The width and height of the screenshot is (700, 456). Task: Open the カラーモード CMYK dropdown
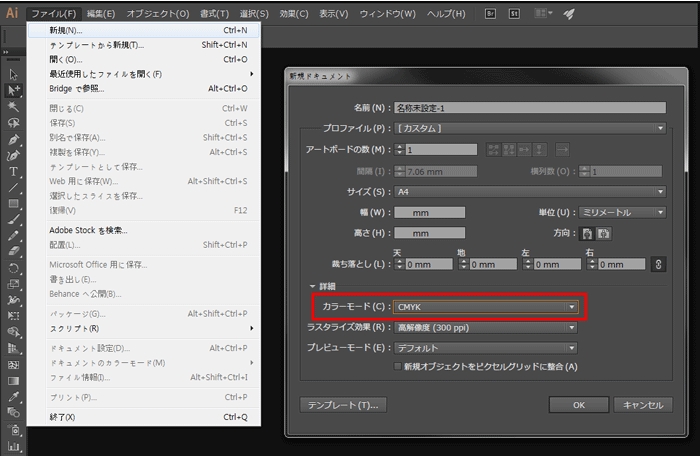(485, 307)
